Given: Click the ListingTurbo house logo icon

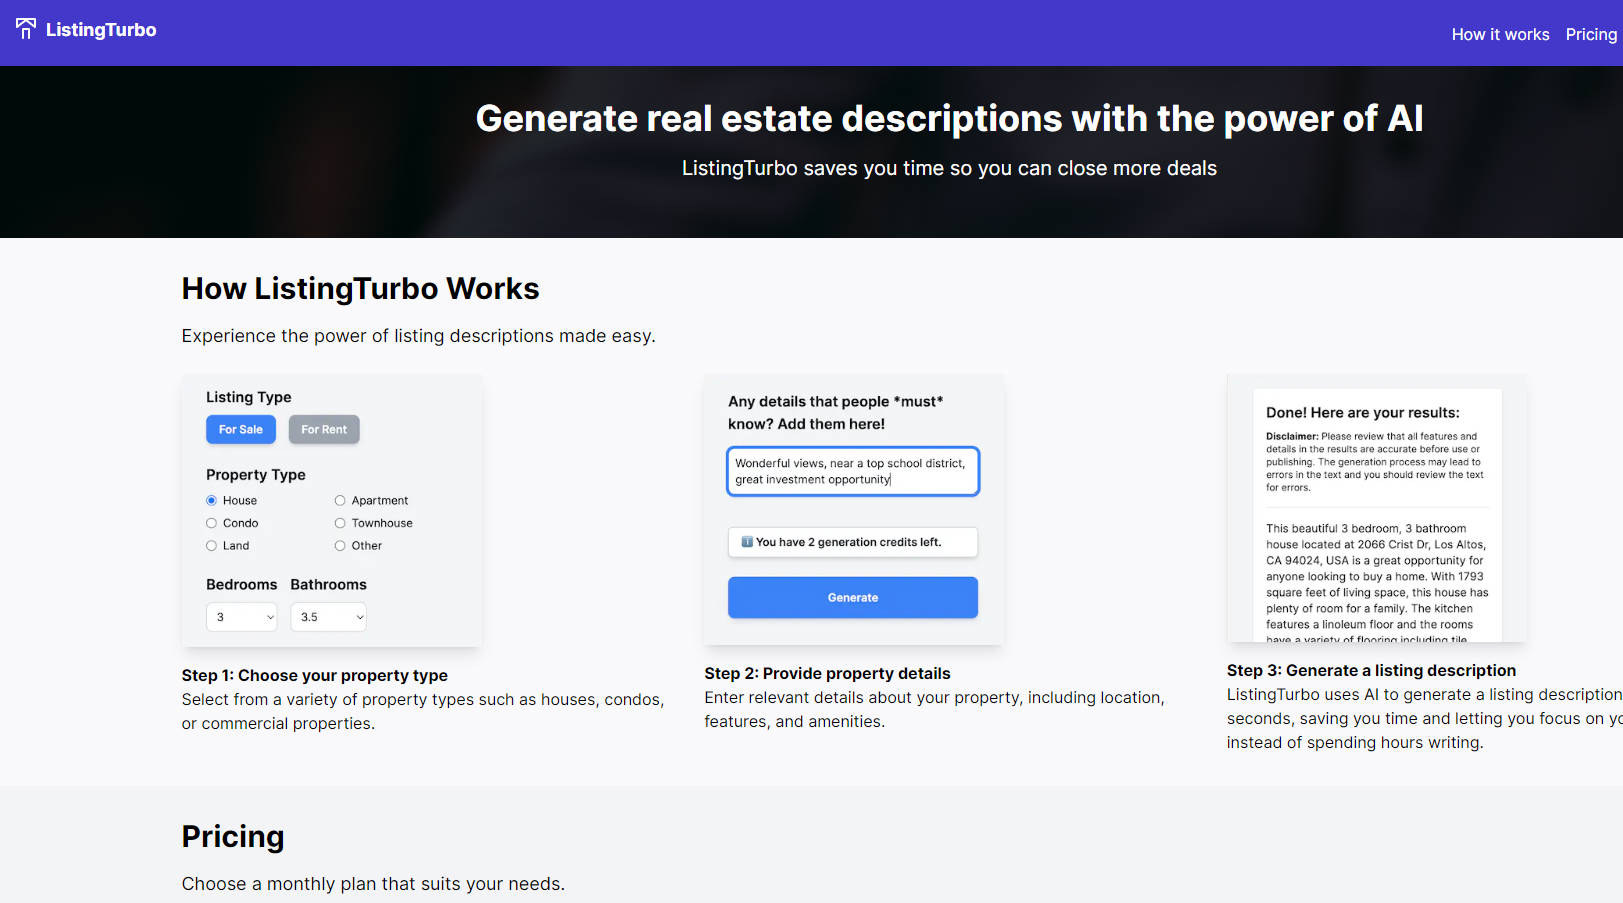Looking at the screenshot, I should coord(26,29).
